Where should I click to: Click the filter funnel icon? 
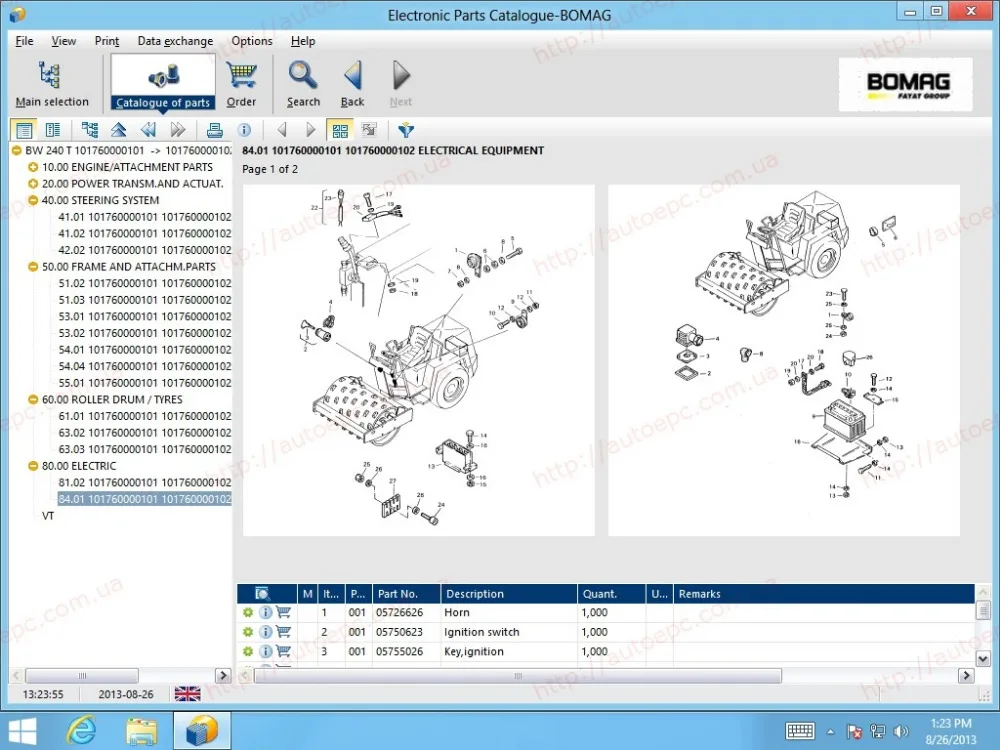pyautogui.click(x=406, y=130)
